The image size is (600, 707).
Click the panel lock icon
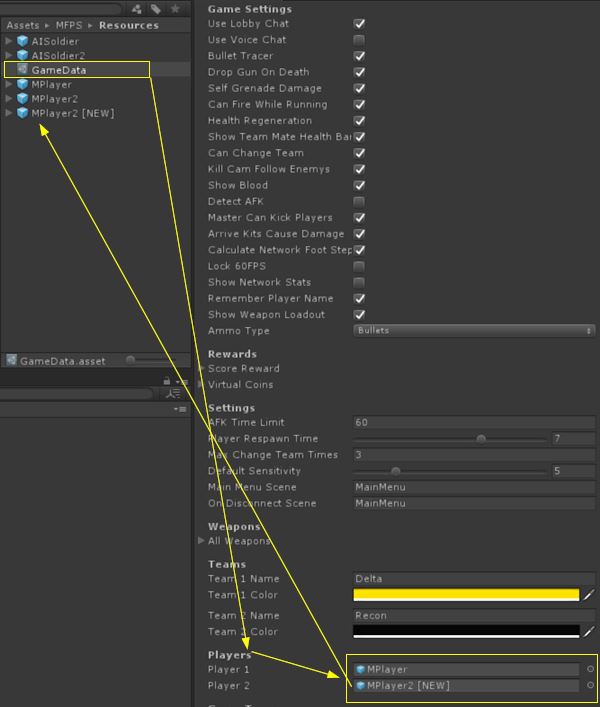(168, 381)
